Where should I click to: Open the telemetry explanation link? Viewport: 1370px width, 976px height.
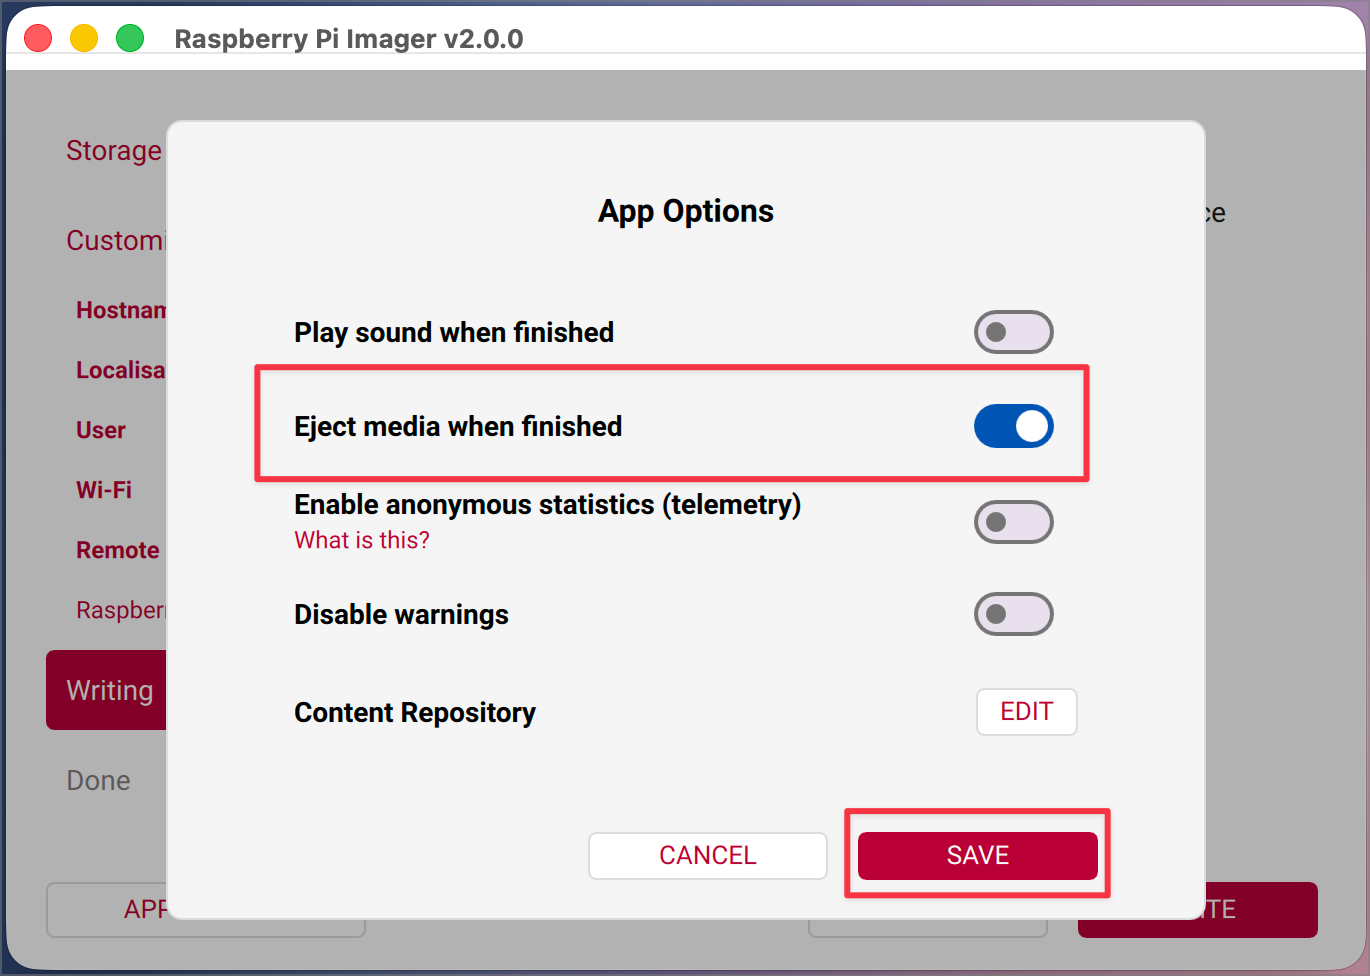pos(361,539)
